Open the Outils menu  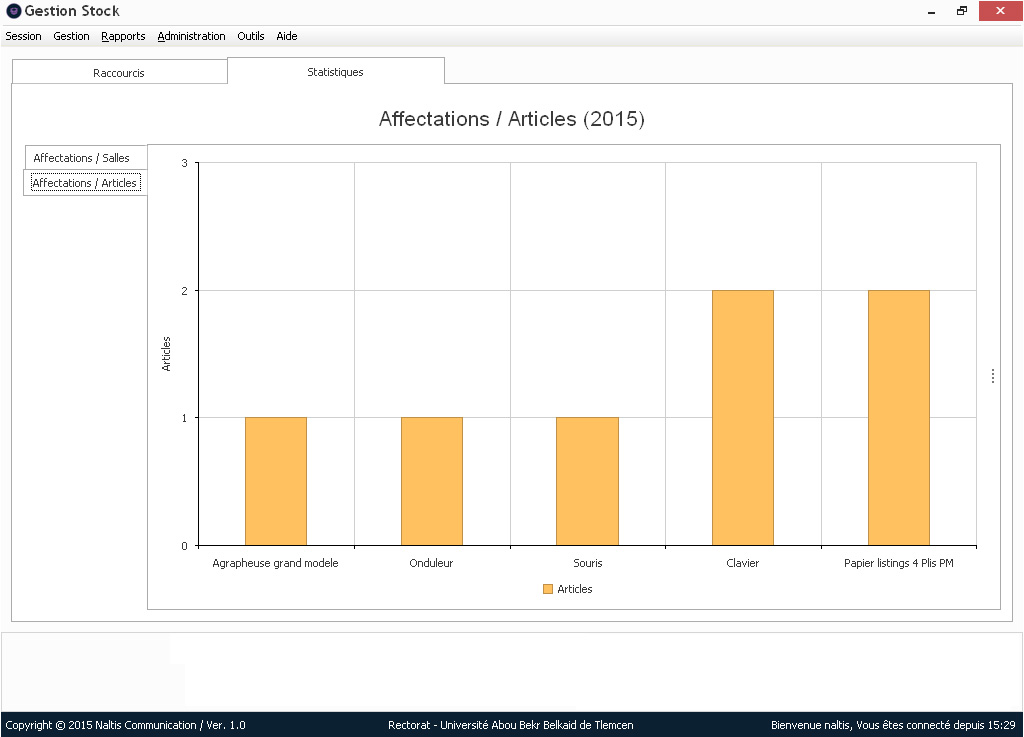[x=251, y=36]
